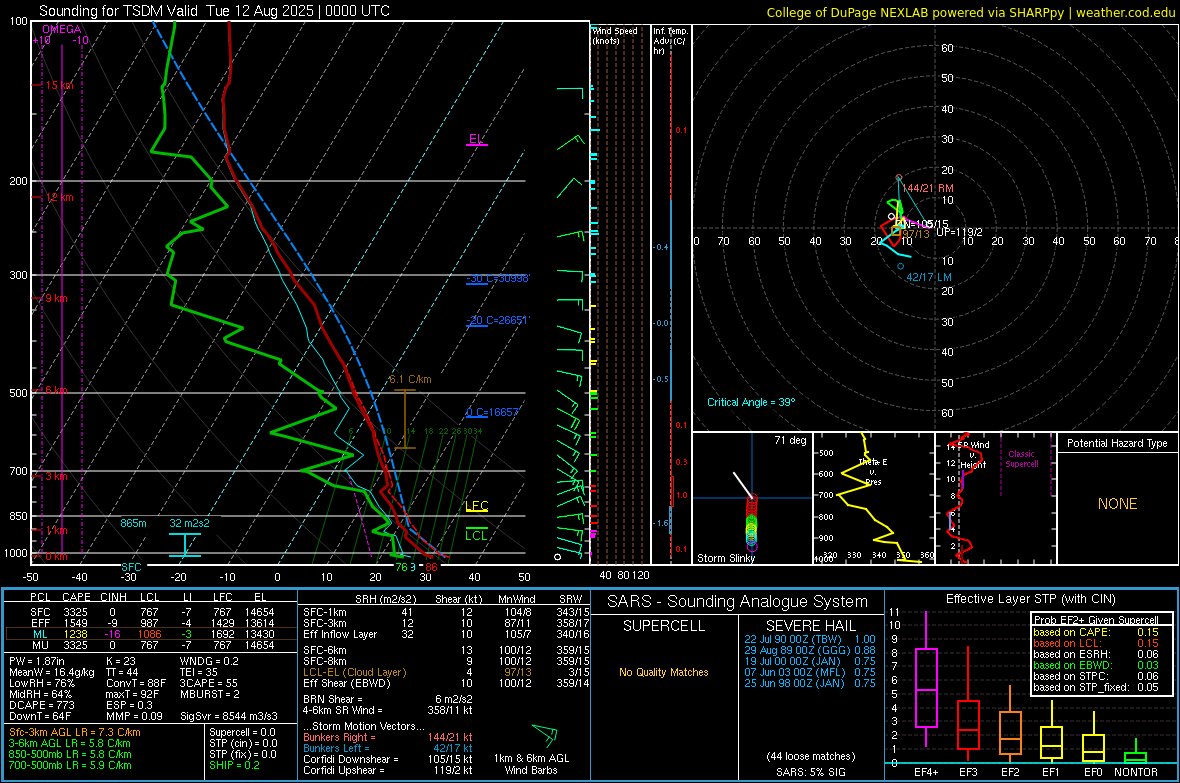Click the Corfidi Downshear = 105/15 kt line
The height and width of the screenshot is (783, 1180).
[388, 759]
